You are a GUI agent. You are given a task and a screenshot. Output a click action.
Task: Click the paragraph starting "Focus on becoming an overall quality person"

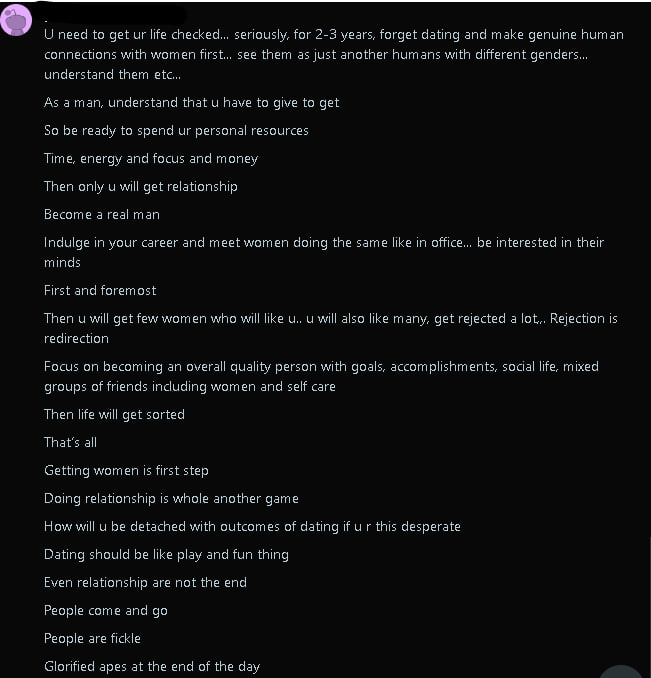click(x=321, y=376)
